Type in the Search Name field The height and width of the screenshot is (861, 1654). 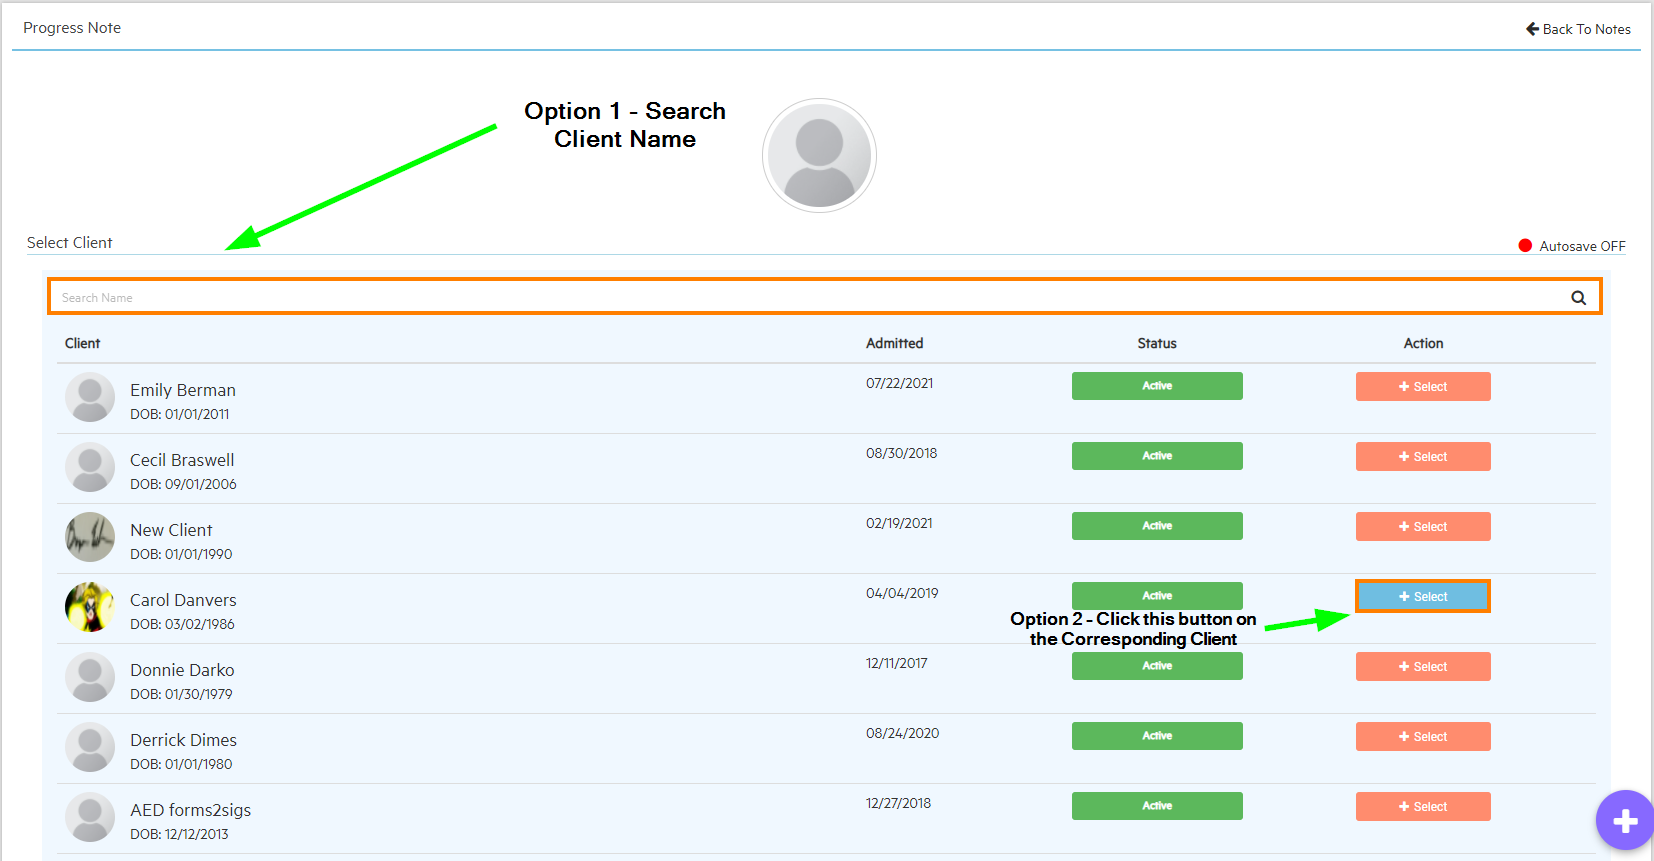(800, 298)
